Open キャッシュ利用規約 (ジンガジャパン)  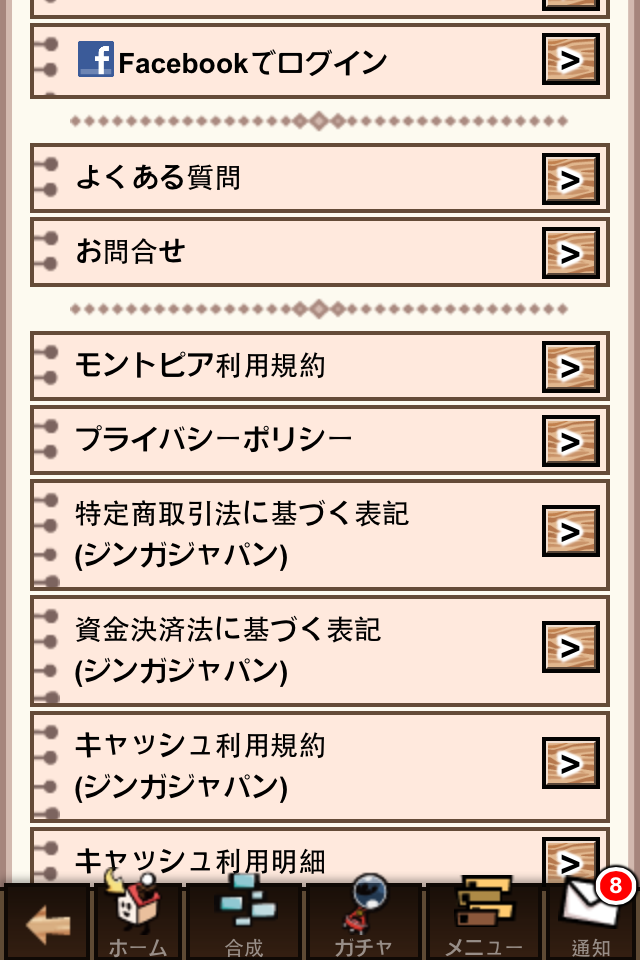(x=200, y=766)
